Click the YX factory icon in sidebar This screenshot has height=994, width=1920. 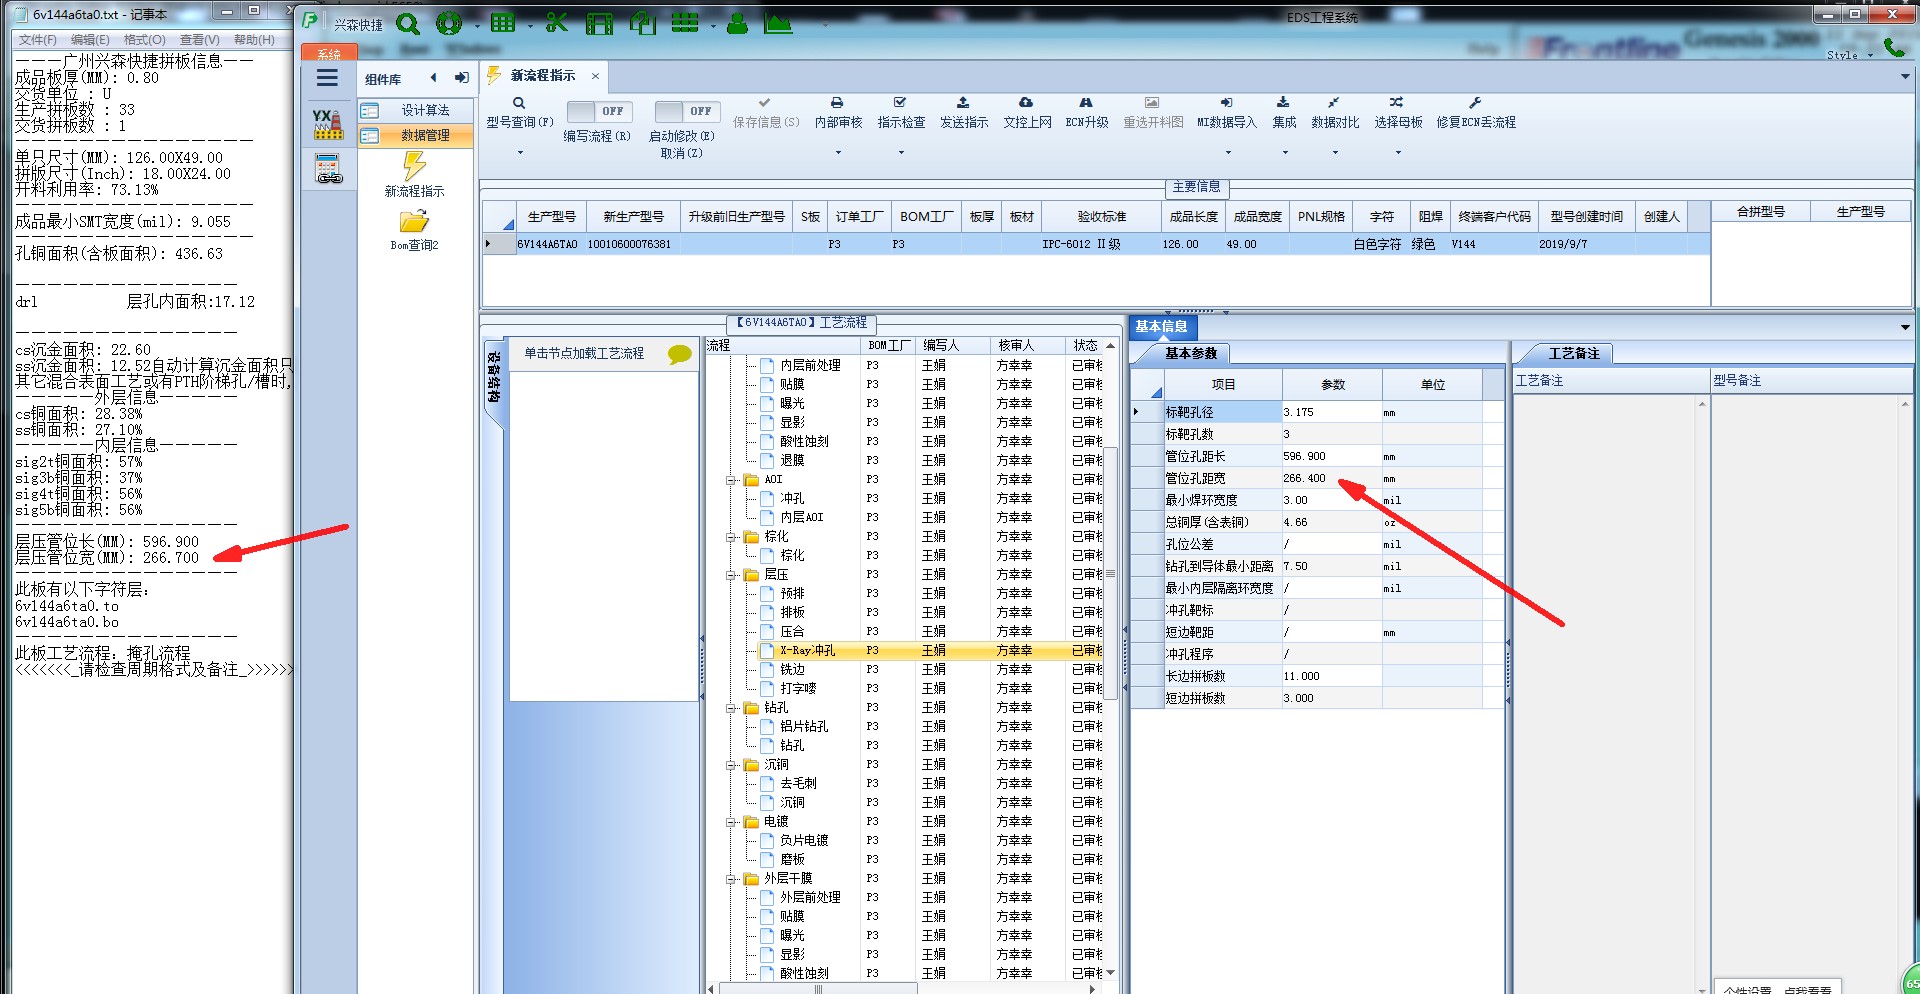pos(328,124)
